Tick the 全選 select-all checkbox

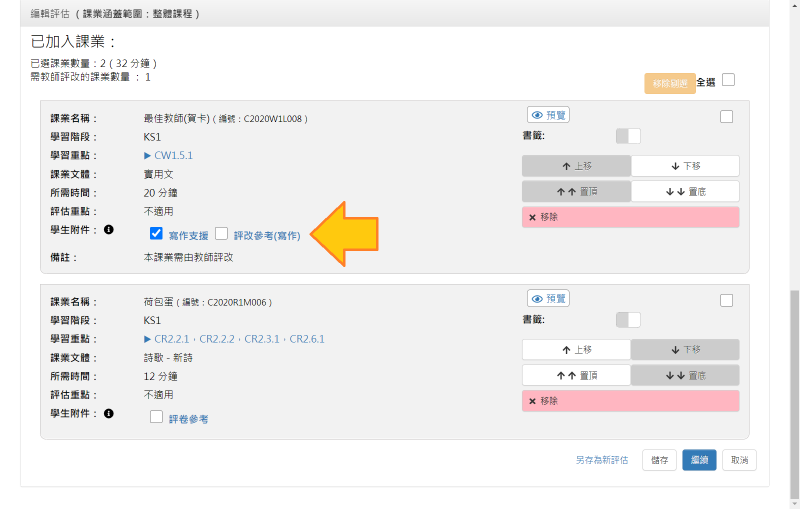coord(728,80)
